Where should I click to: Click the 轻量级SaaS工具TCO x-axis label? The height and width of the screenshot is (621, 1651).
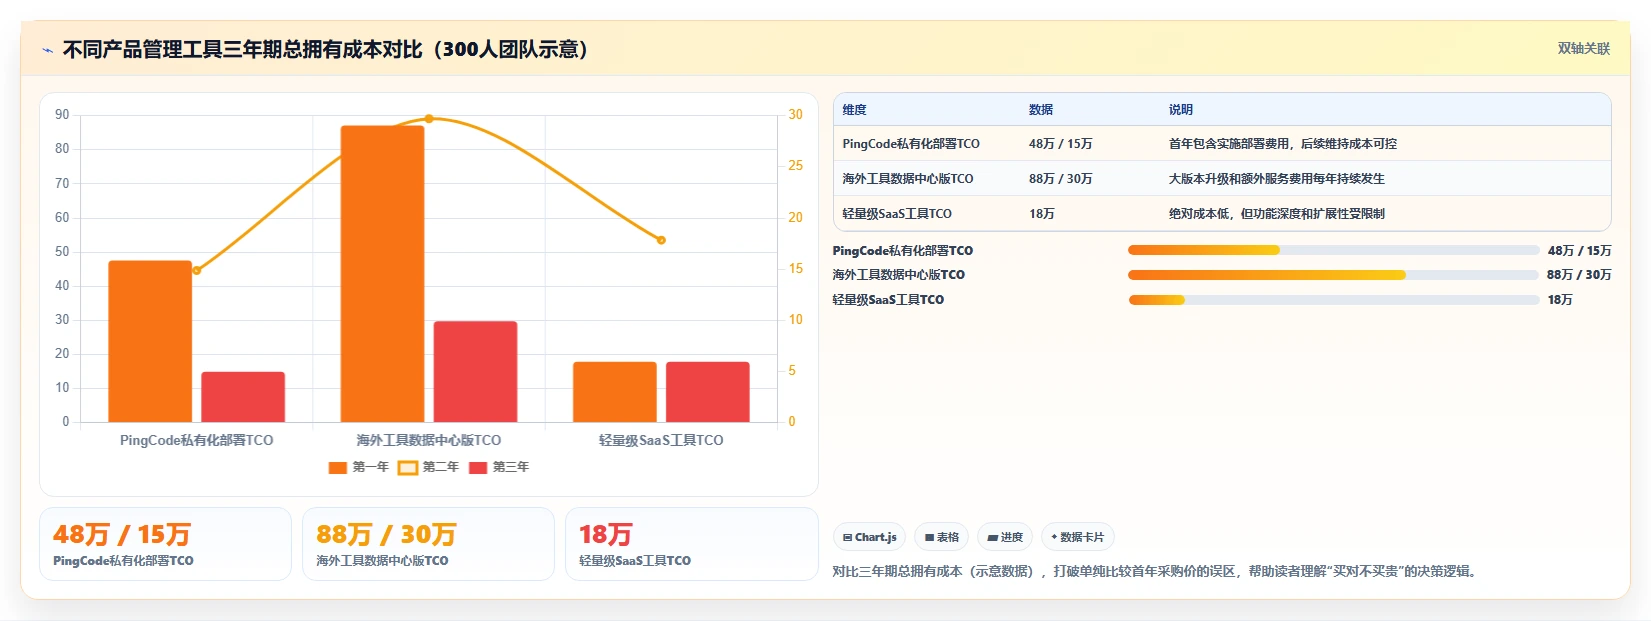(661, 440)
